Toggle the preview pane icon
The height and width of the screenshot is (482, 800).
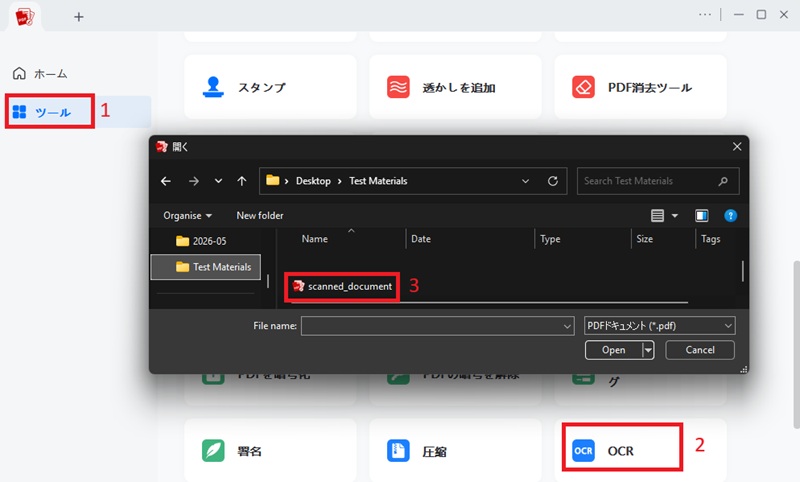[702, 216]
